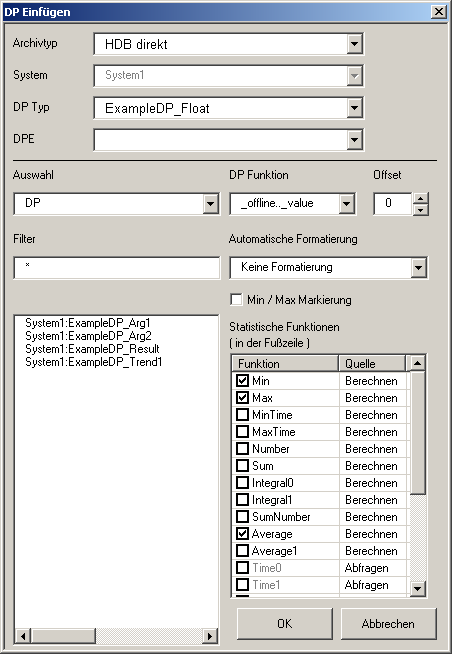Decrease the Offset value with down arrow
Image resolution: width=452 pixels, height=654 pixels.
coord(420,209)
